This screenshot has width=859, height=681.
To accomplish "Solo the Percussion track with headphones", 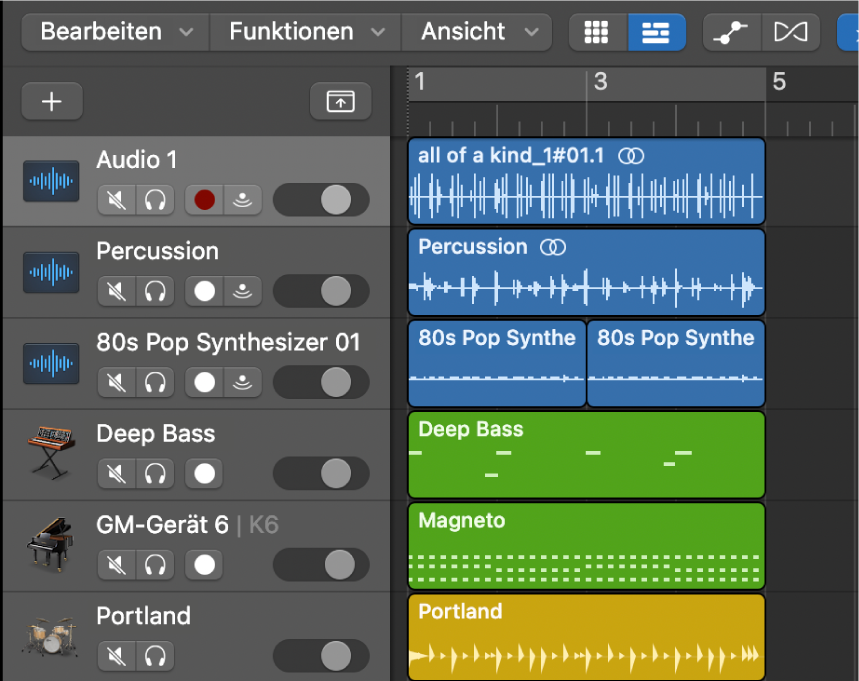I will pyautogui.click(x=155, y=291).
